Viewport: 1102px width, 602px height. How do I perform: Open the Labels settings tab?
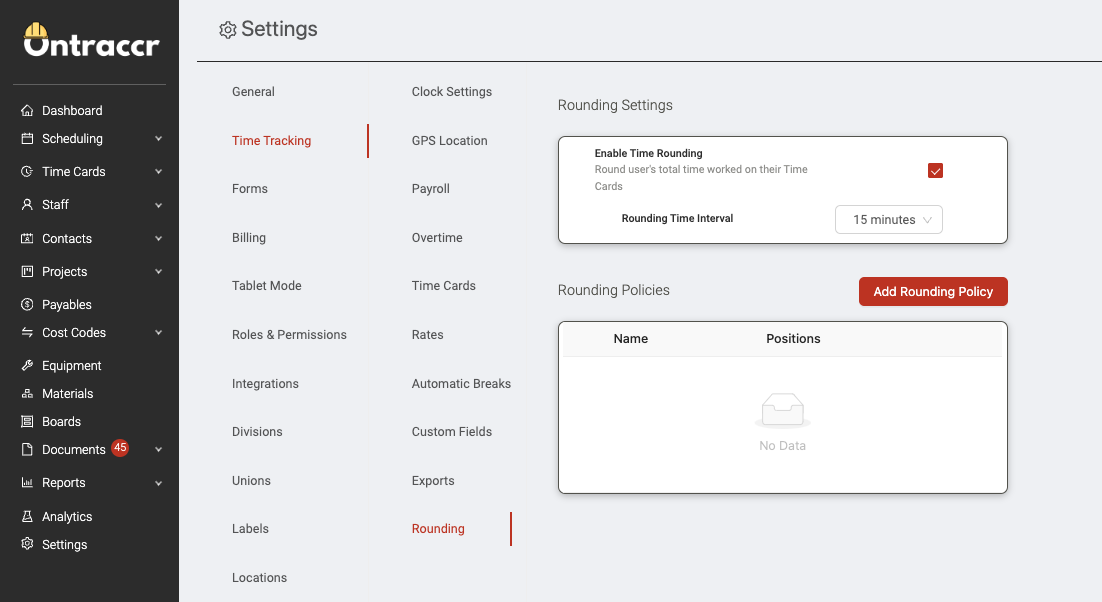(250, 528)
